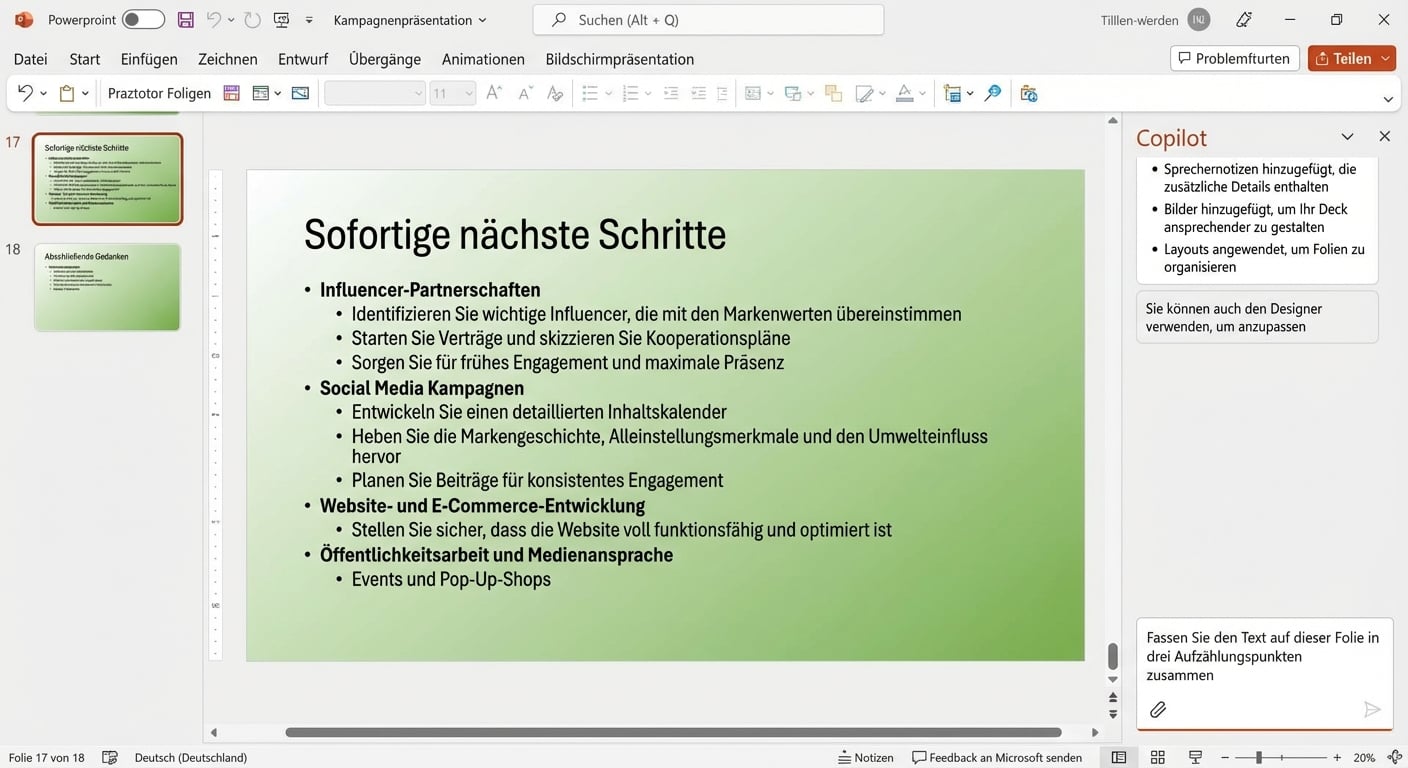Click the paperclip attachment icon in Copilot input
The height and width of the screenshot is (768, 1408).
pyautogui.click(x=1158, y=709)
